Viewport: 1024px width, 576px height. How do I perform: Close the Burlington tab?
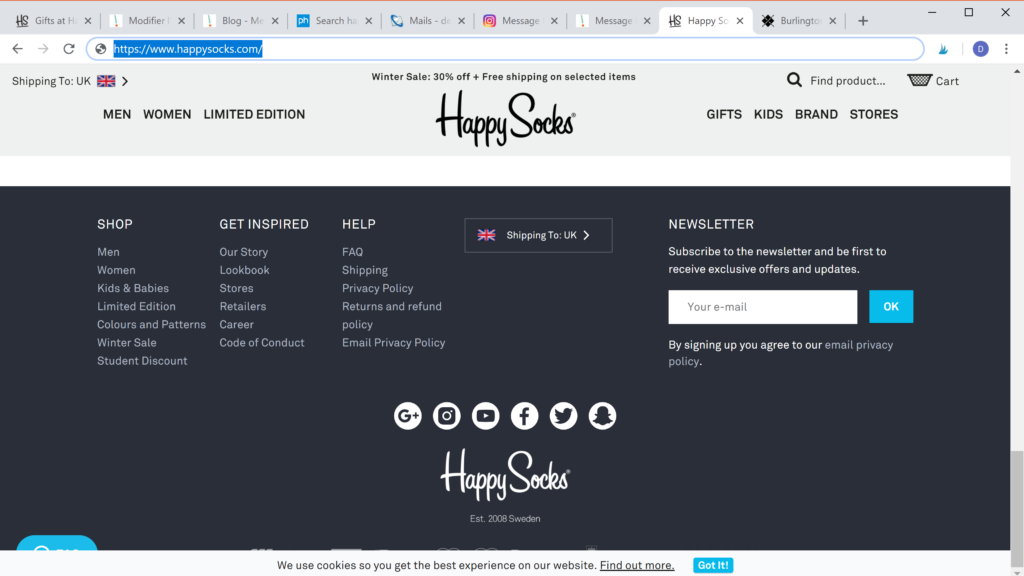[833, 21]
